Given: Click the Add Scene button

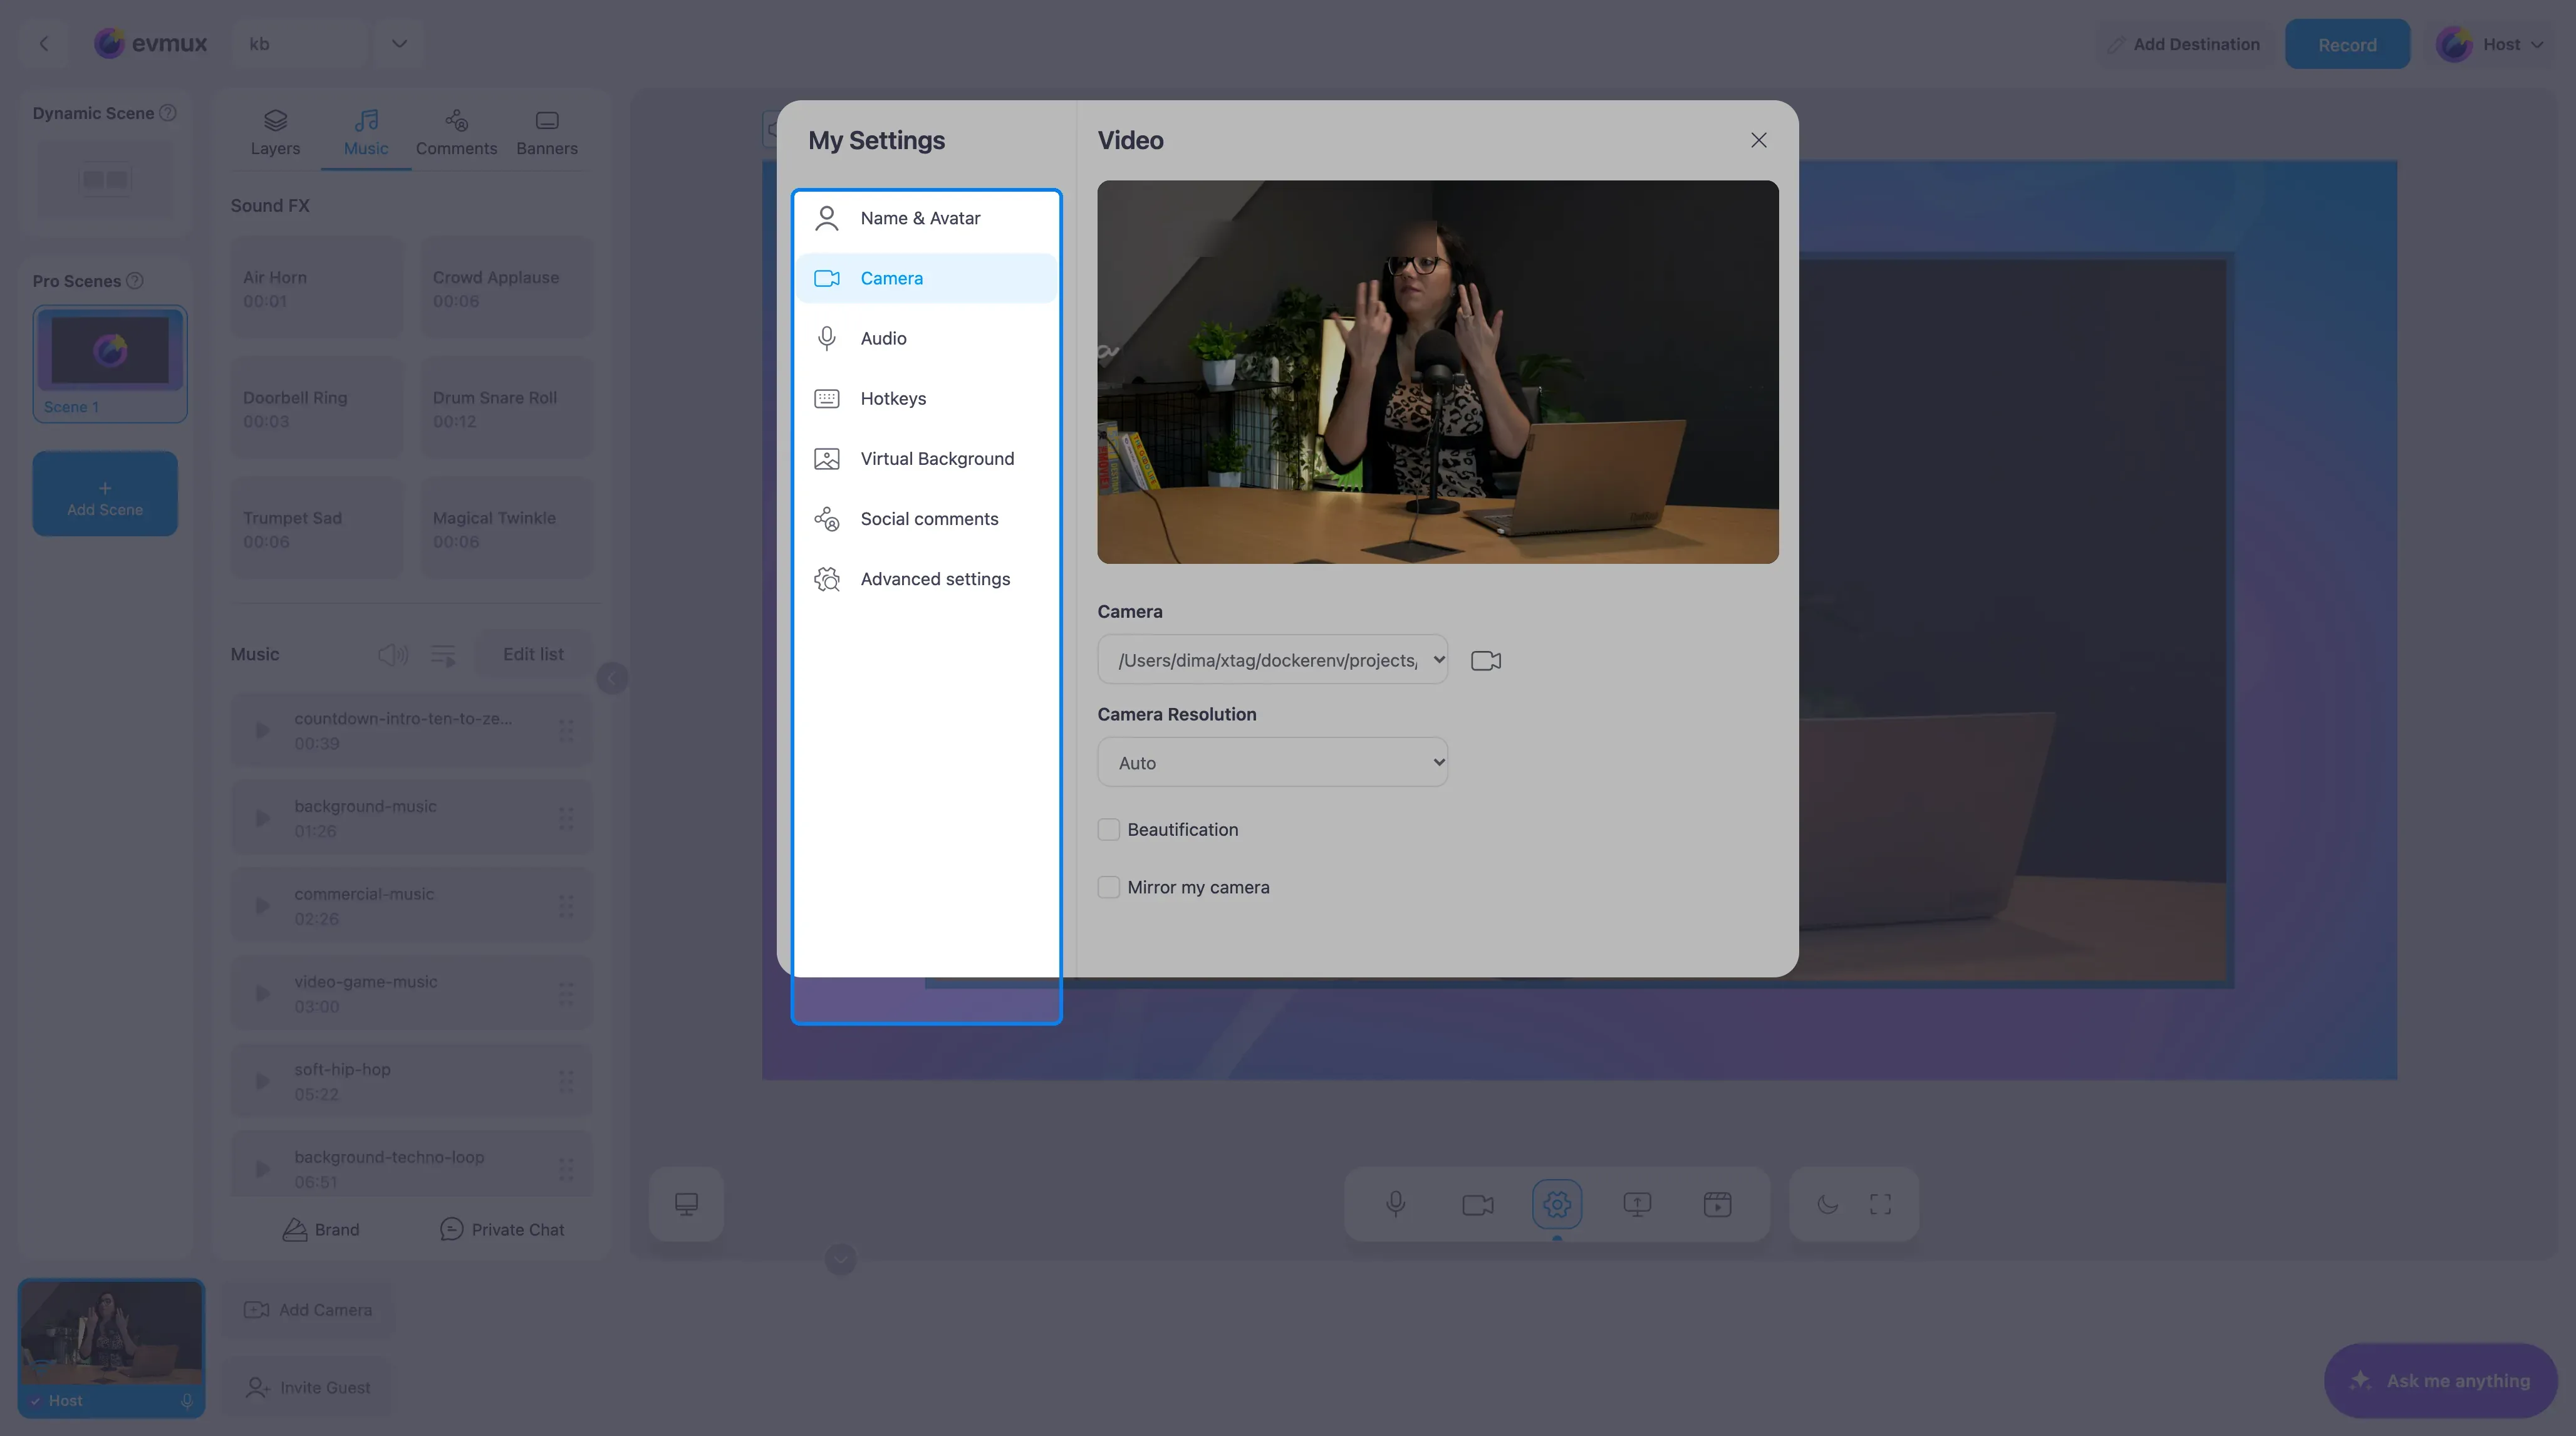Looking at the screenshot, I should tap(105, 494).
